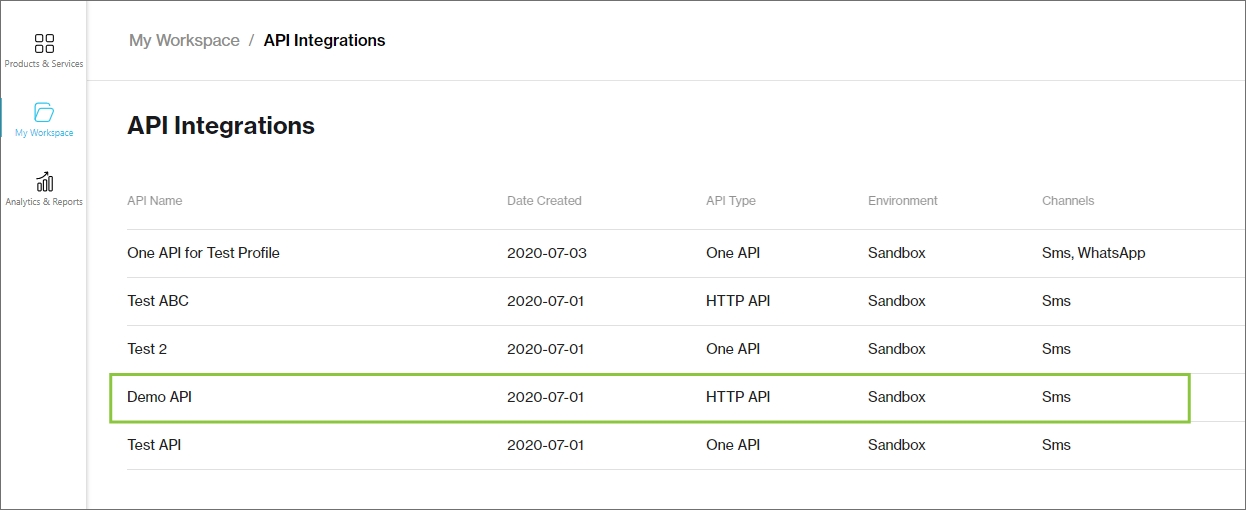Open One API for Test Profile integration
The height and width of the screenshot is (510, 1246).
pos(203,253)
